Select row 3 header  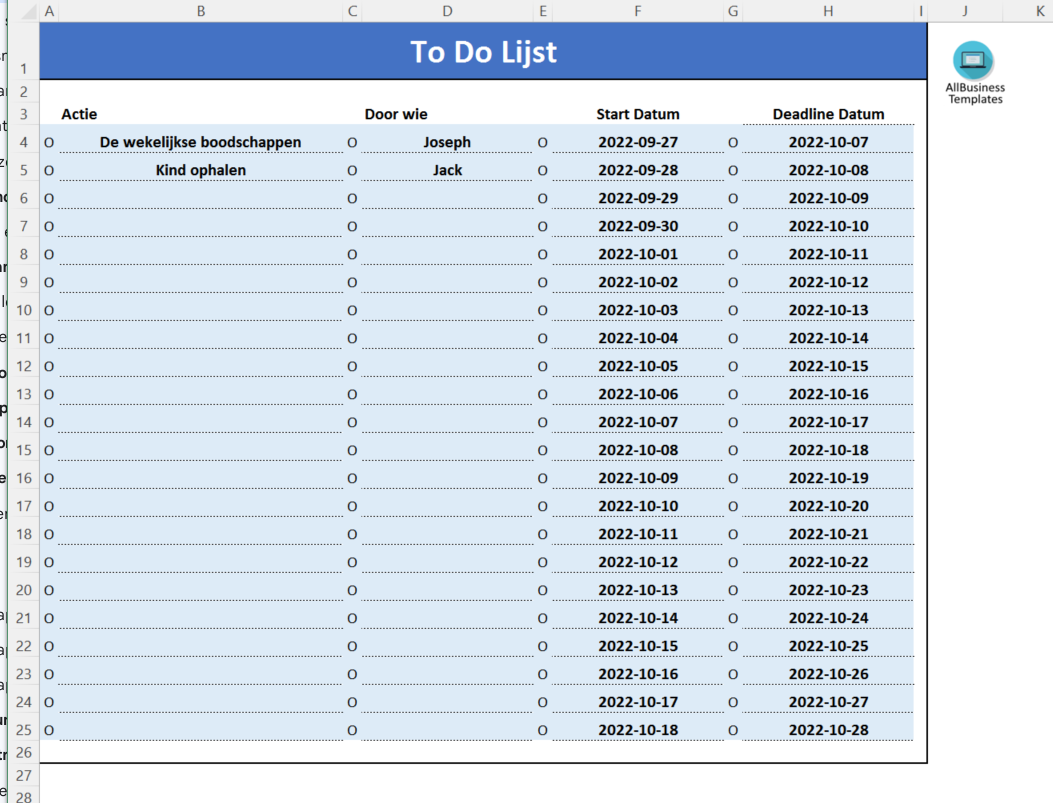tap(24, 114)
